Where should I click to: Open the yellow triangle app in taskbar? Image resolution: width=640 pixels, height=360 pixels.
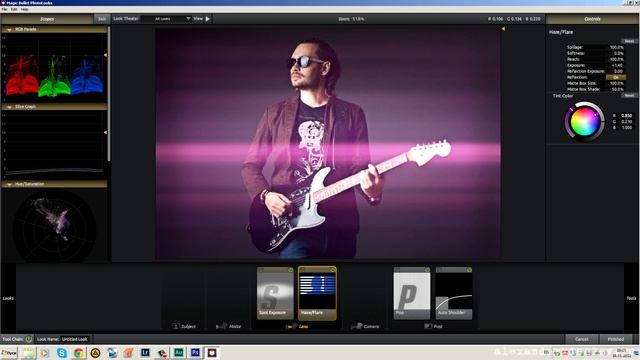click(x=95, y=353)
